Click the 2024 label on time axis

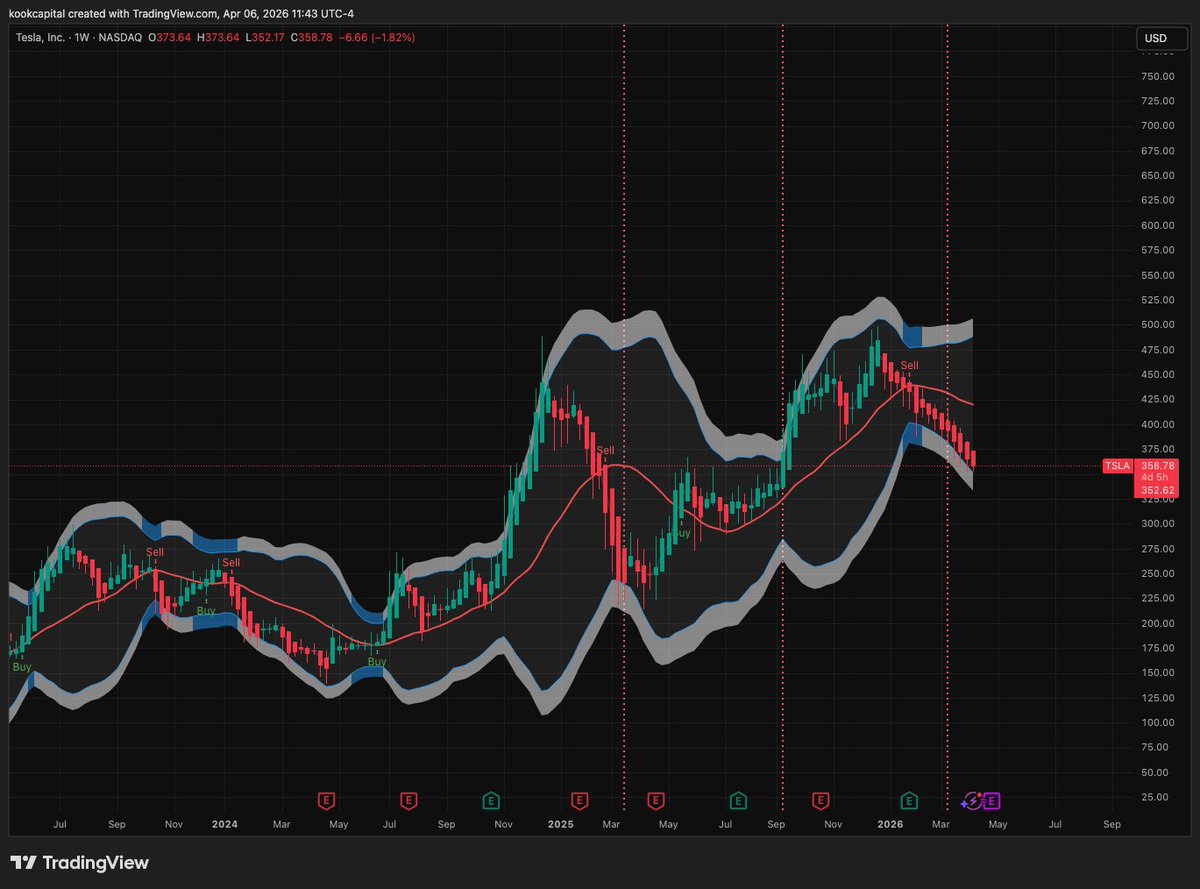click(x=225, y=825)
